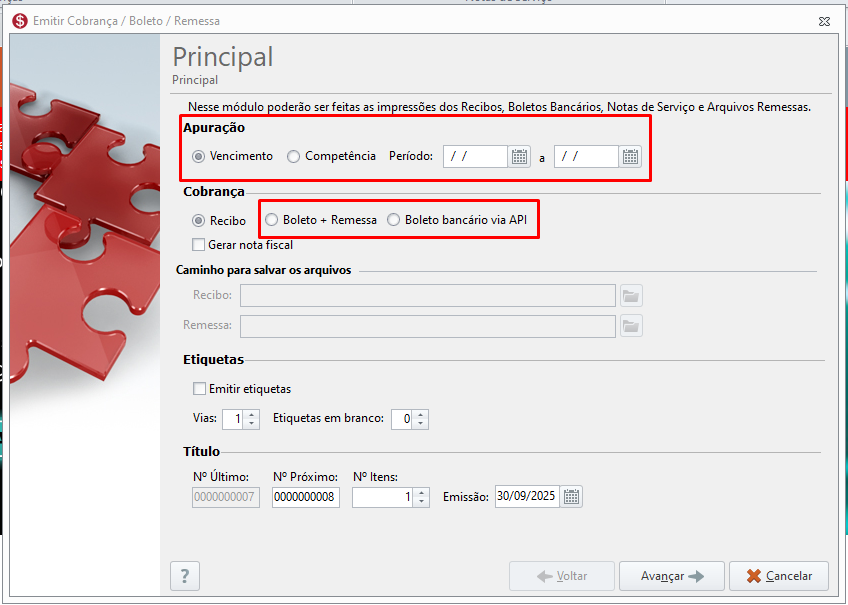This screenshot has width=848, height=605.
Task: Click the window title bar dollar icon
Action: click(20, 21)
